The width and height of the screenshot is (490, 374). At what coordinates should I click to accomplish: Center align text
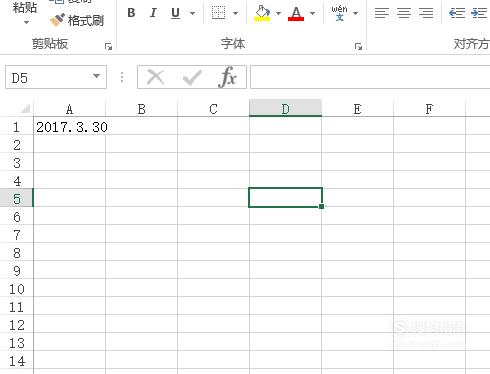point(404,13)
